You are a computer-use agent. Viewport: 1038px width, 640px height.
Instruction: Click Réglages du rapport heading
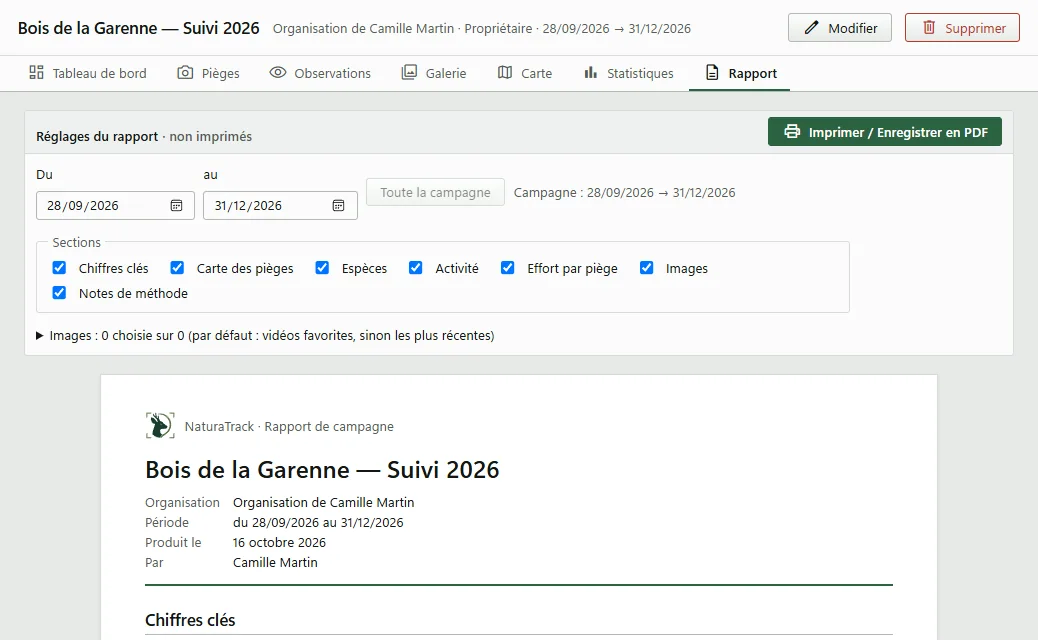click(x=97, y=136)
